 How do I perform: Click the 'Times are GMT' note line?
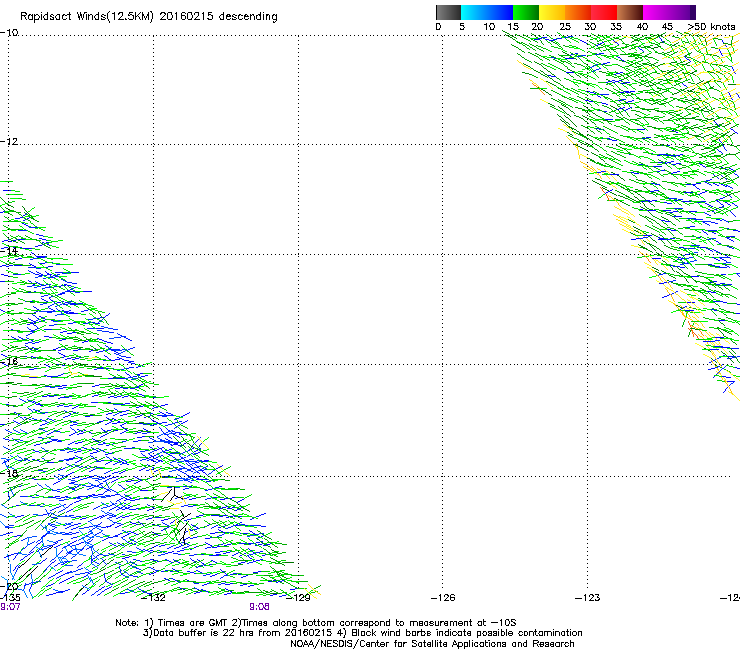(316, 623)
